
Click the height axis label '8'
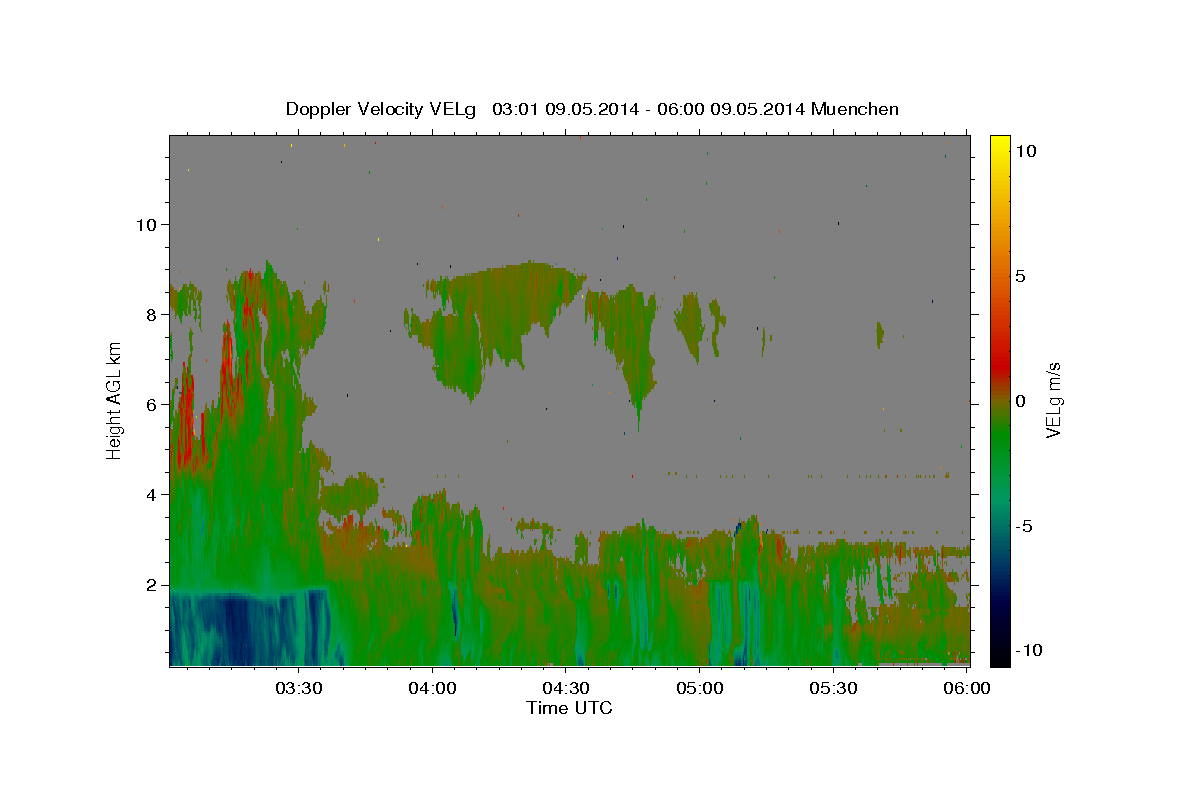click(152, 314)
